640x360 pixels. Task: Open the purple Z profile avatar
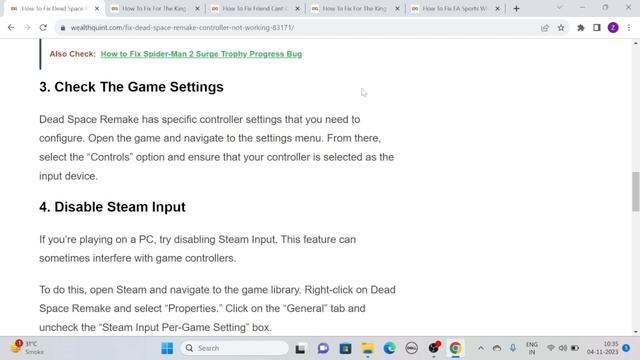(x=613, y=27)
